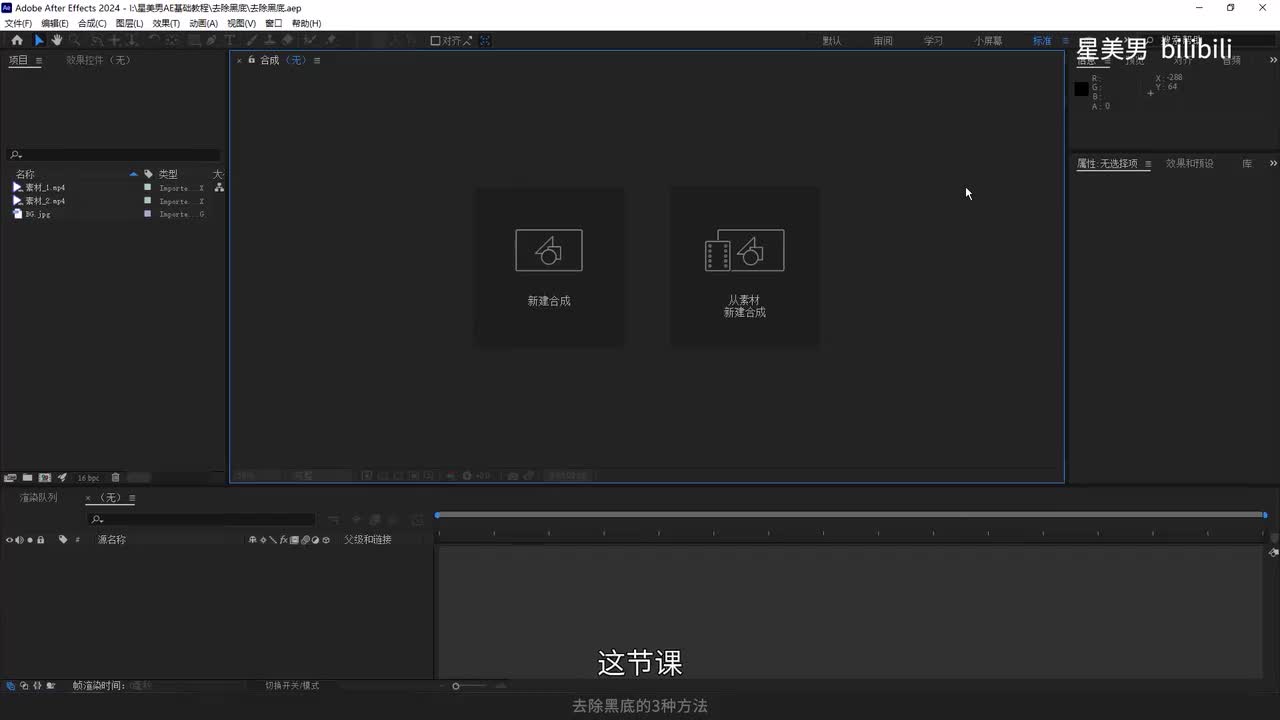Switch to 小屏幕 workspace
The width and height of the screenshot is (1280, 720).
pyautogui.click(x=989, y=41)
